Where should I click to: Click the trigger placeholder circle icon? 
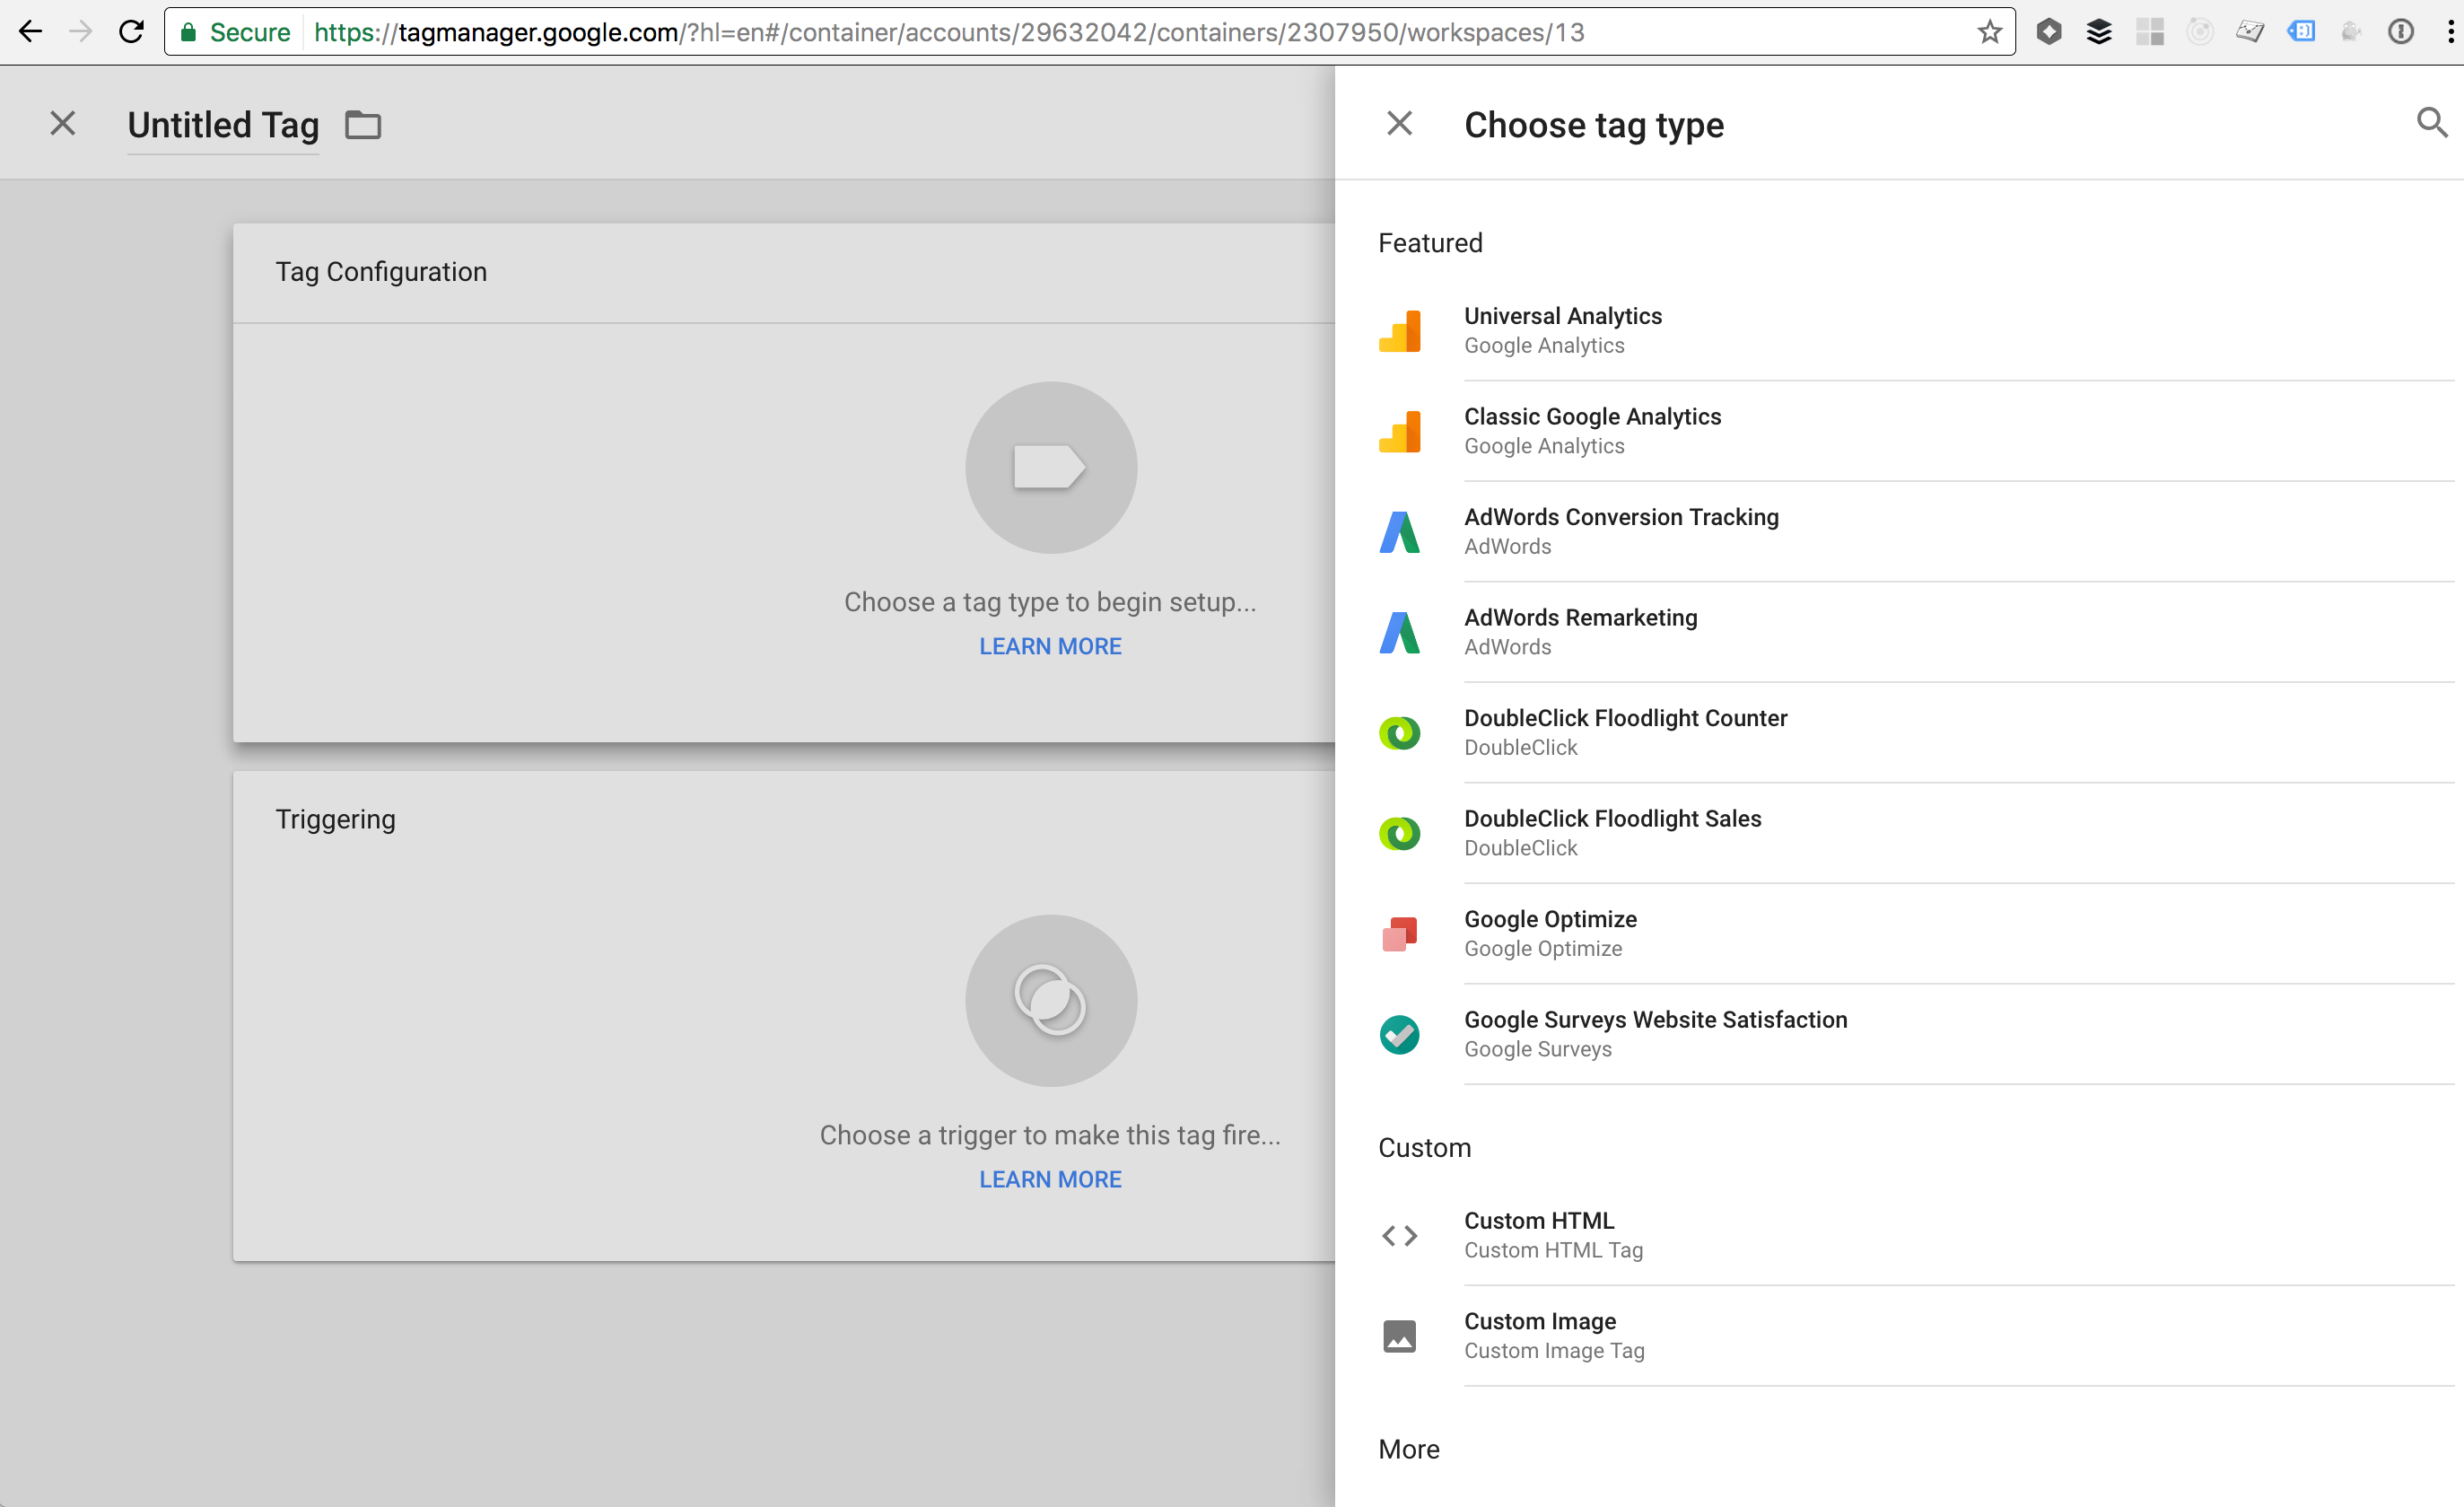click(x=1050, y=1000)
